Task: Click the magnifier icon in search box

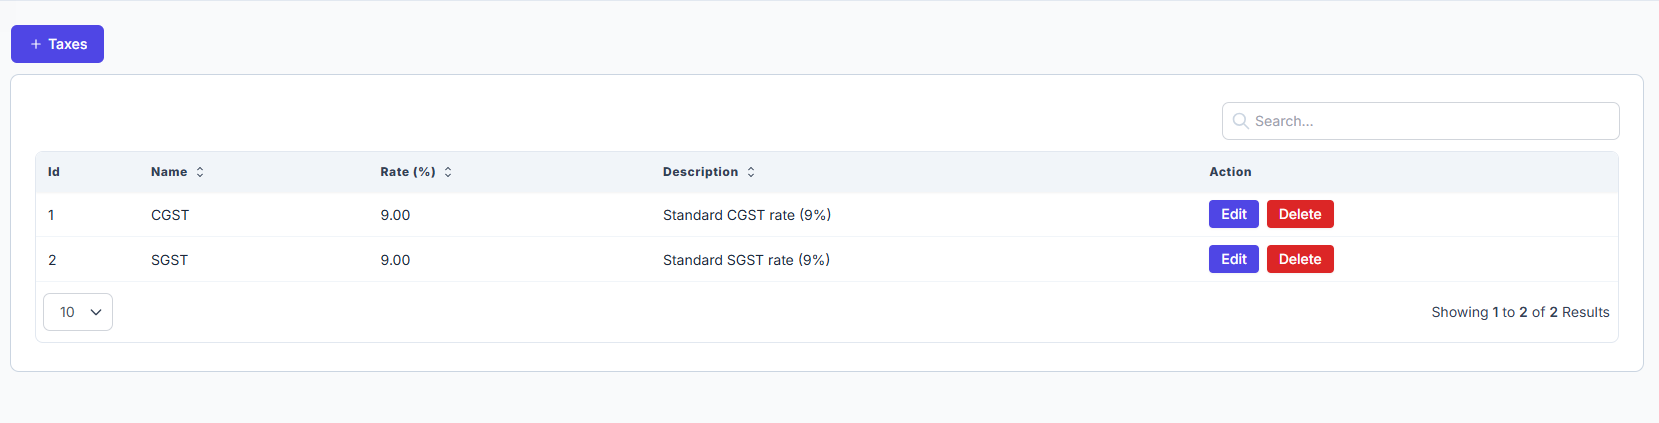Action: point(1240,121)
